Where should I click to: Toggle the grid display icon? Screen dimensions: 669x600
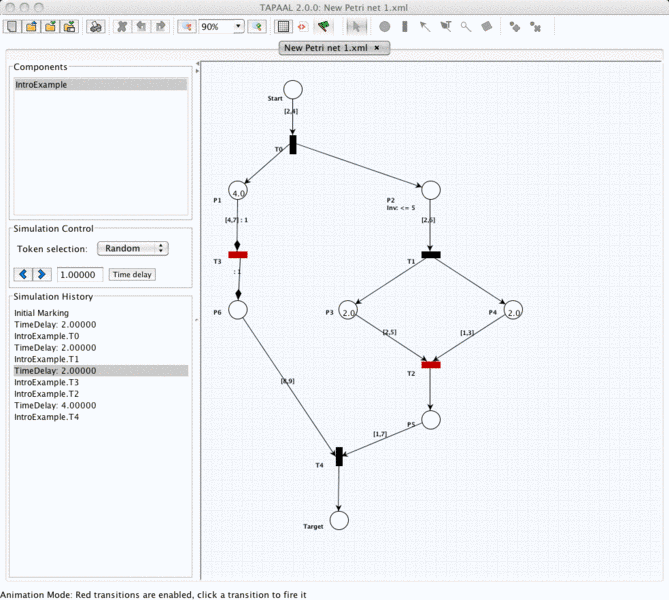click(283, 26)
